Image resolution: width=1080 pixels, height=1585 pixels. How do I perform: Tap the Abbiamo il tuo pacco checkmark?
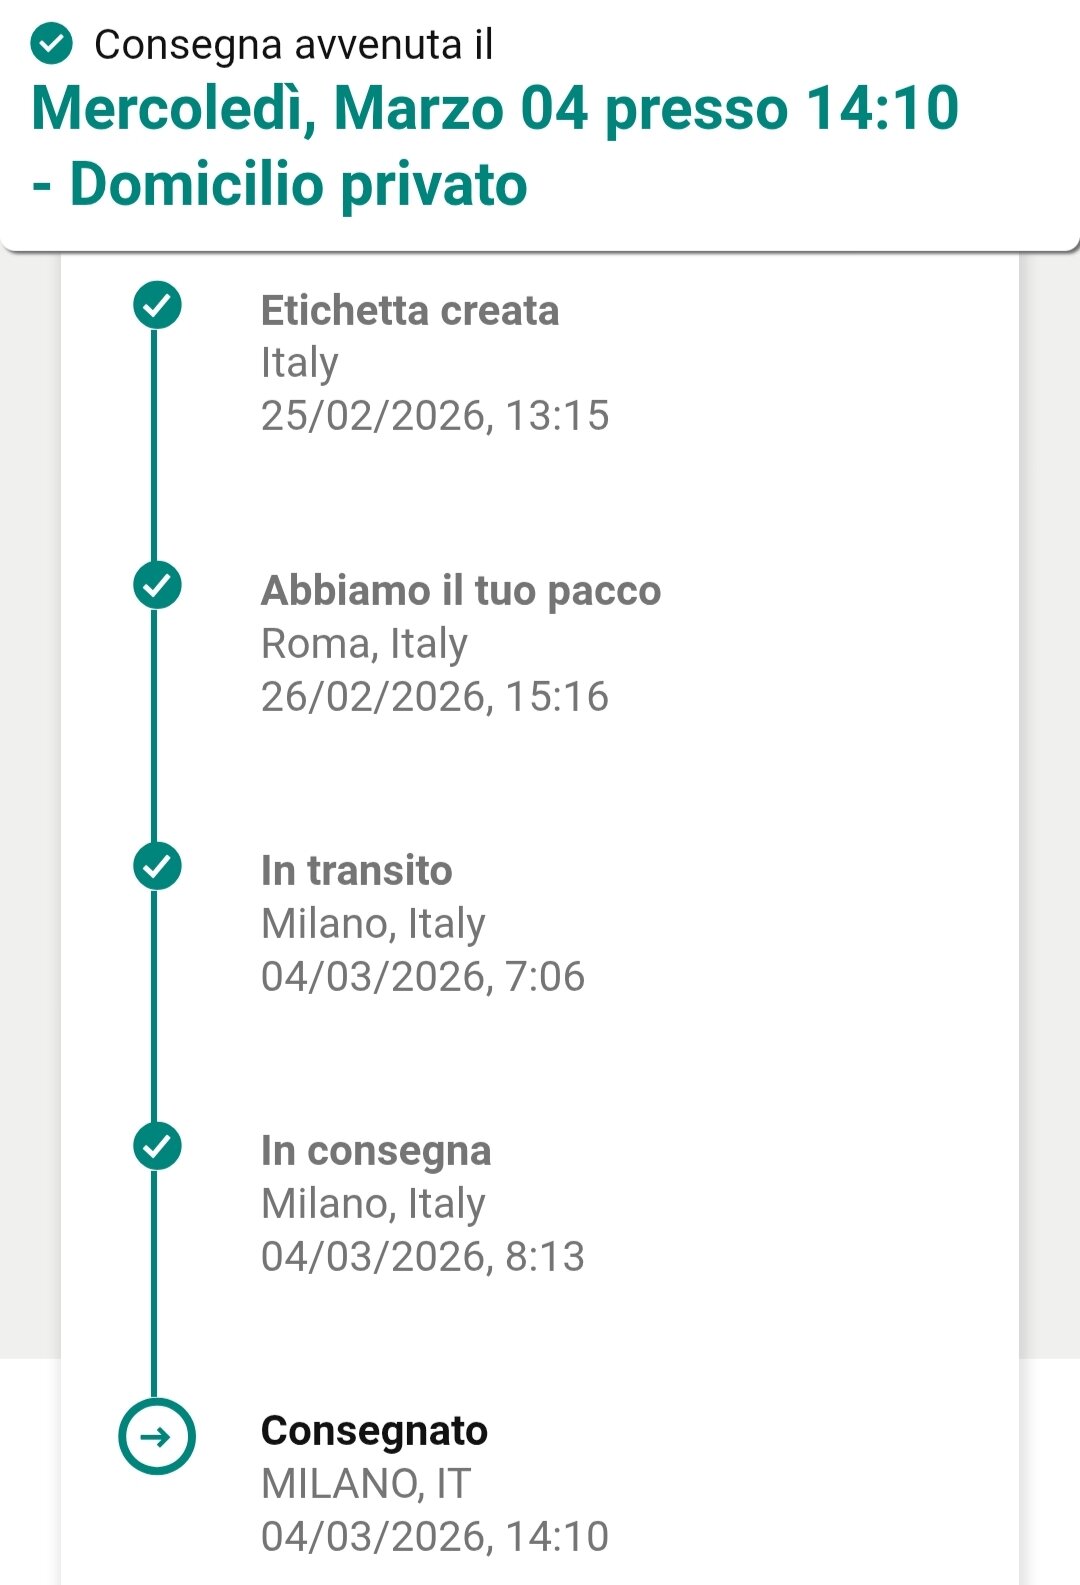157,585
